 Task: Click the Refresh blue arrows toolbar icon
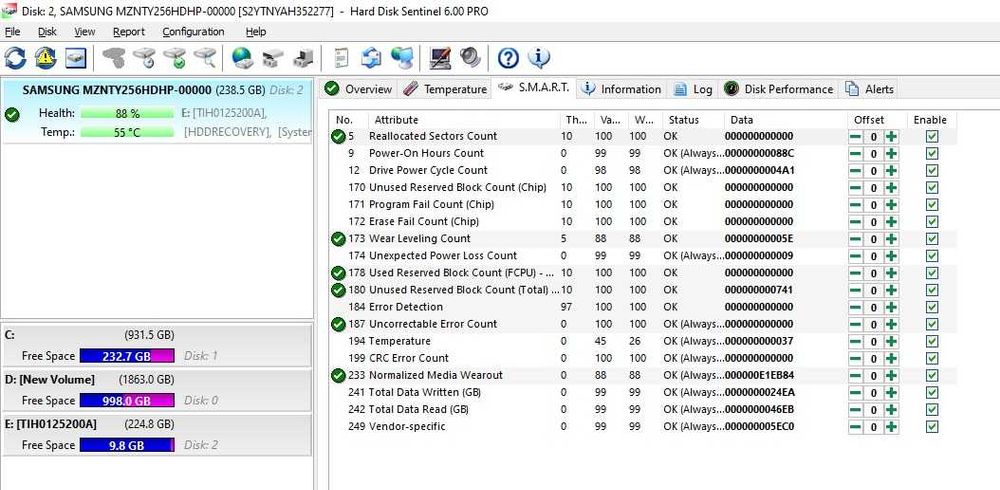[15, 58]
